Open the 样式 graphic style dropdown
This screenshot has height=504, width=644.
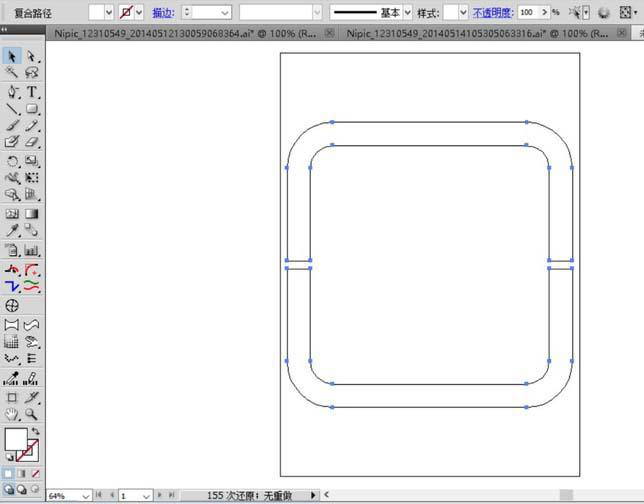tap(463, 13)
